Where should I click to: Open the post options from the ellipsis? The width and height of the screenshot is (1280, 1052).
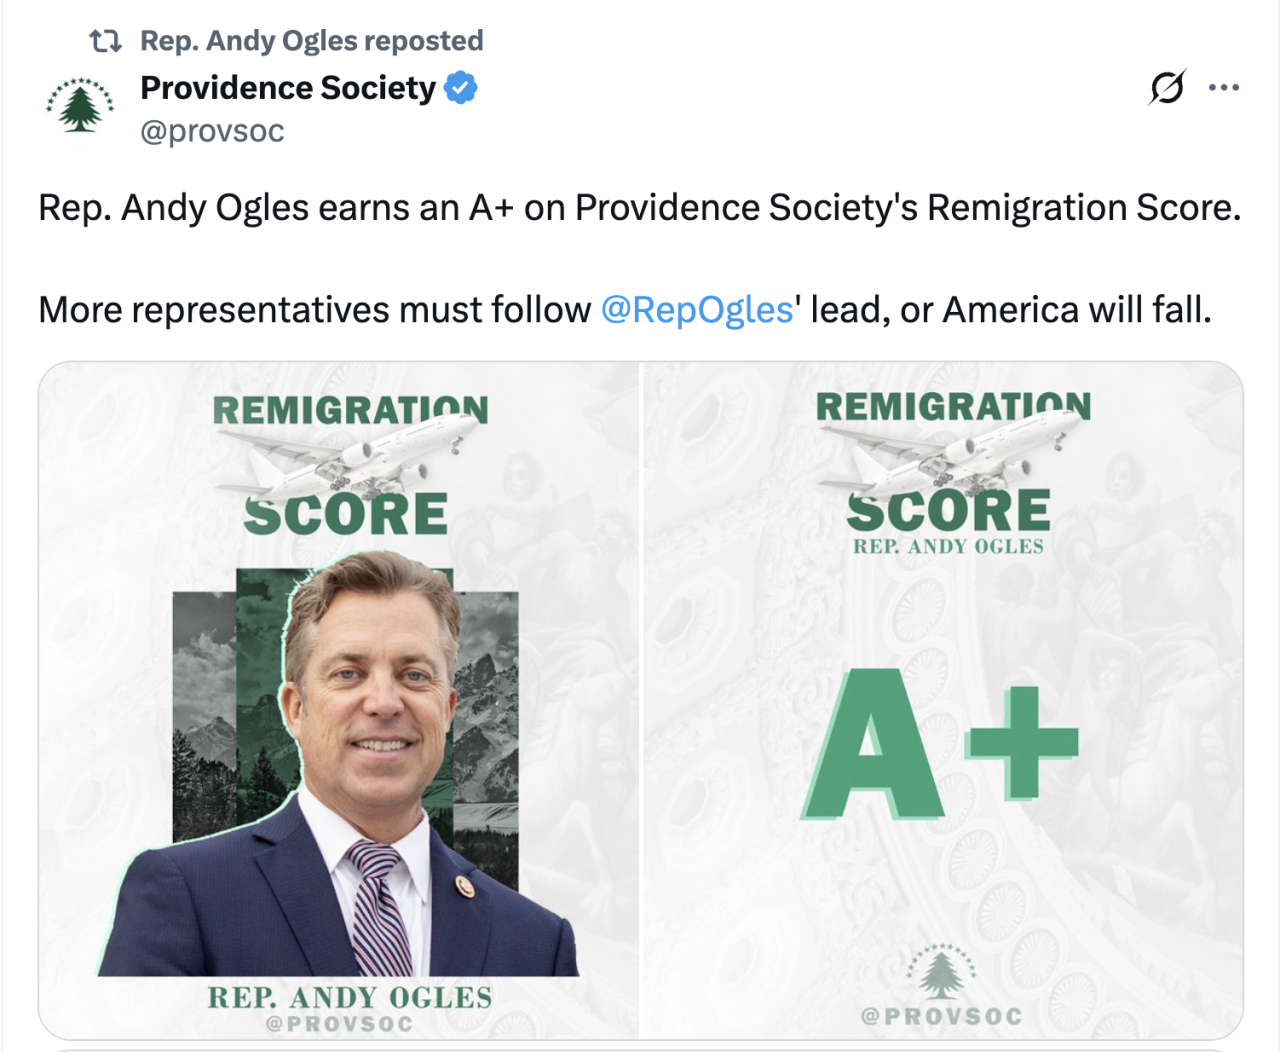coord(1222,88)
